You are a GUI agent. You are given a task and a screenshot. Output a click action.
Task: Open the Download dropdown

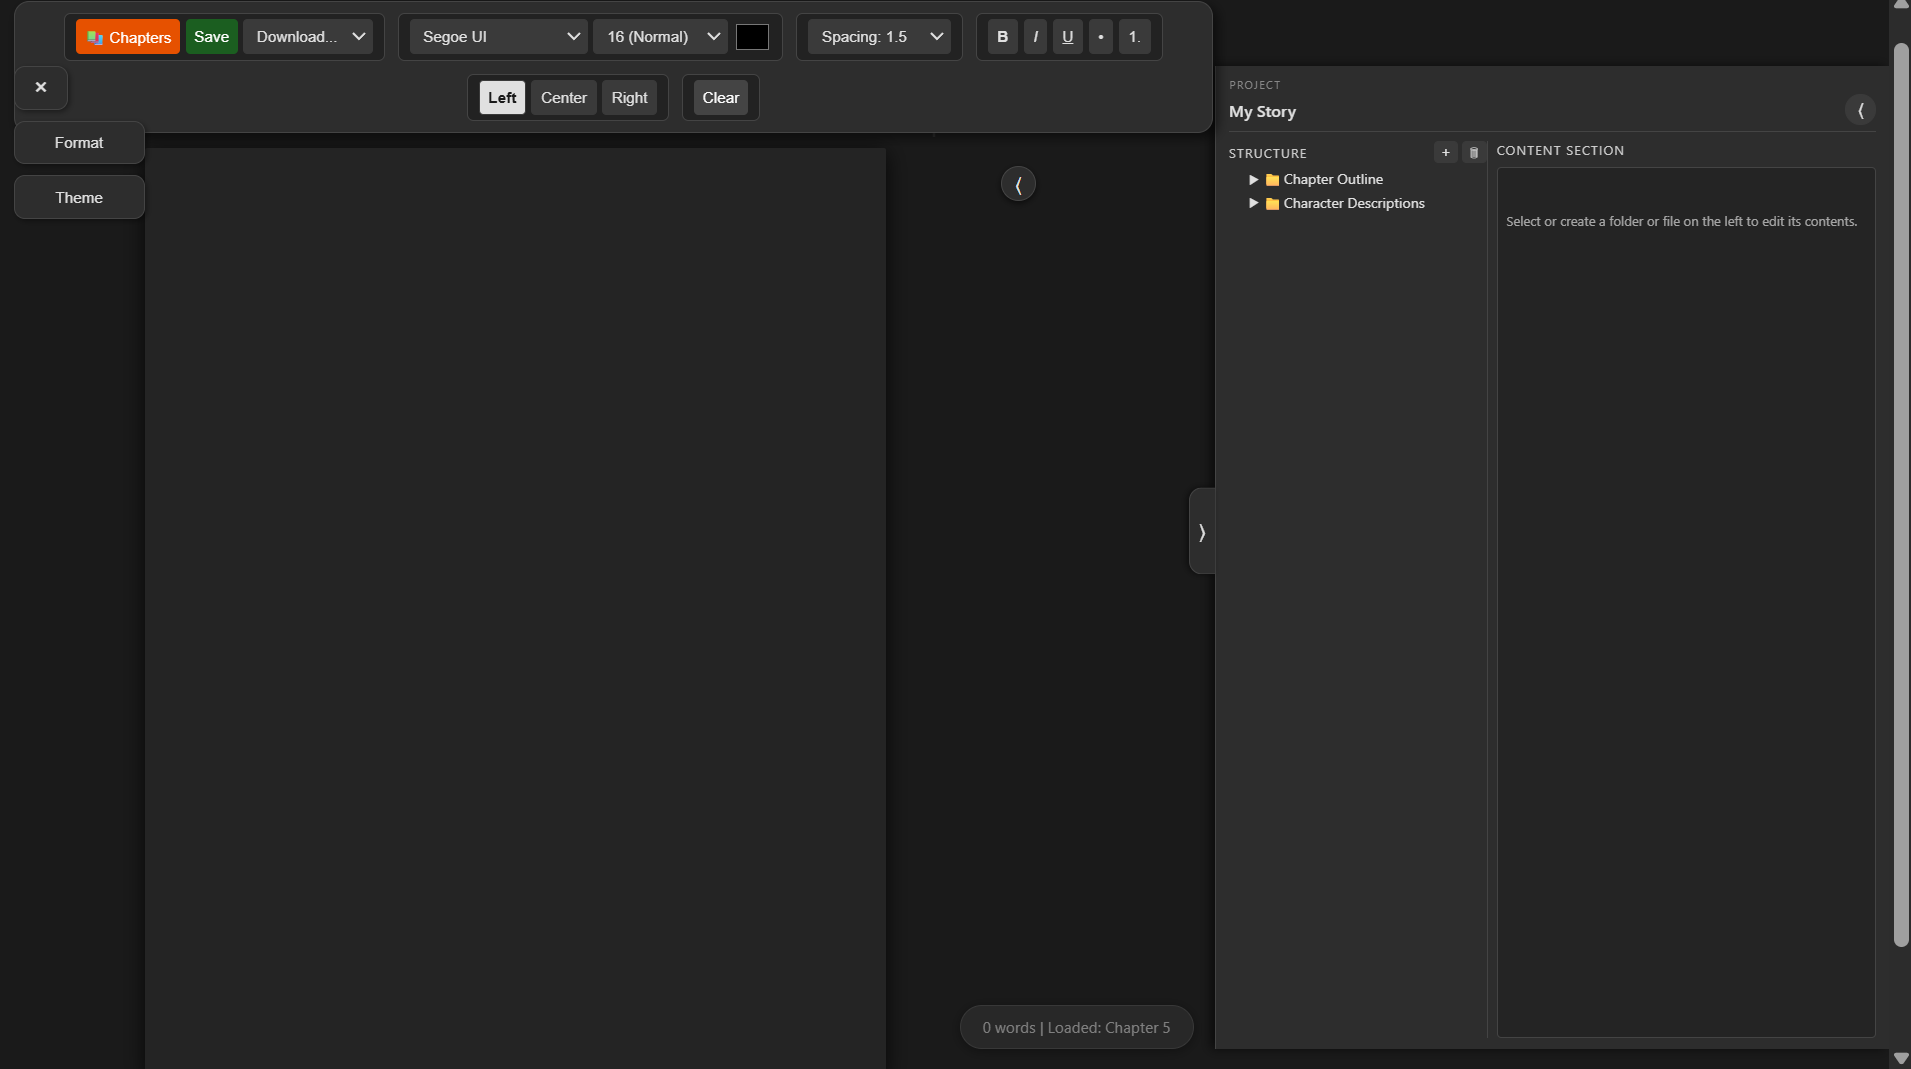[308, 37]
